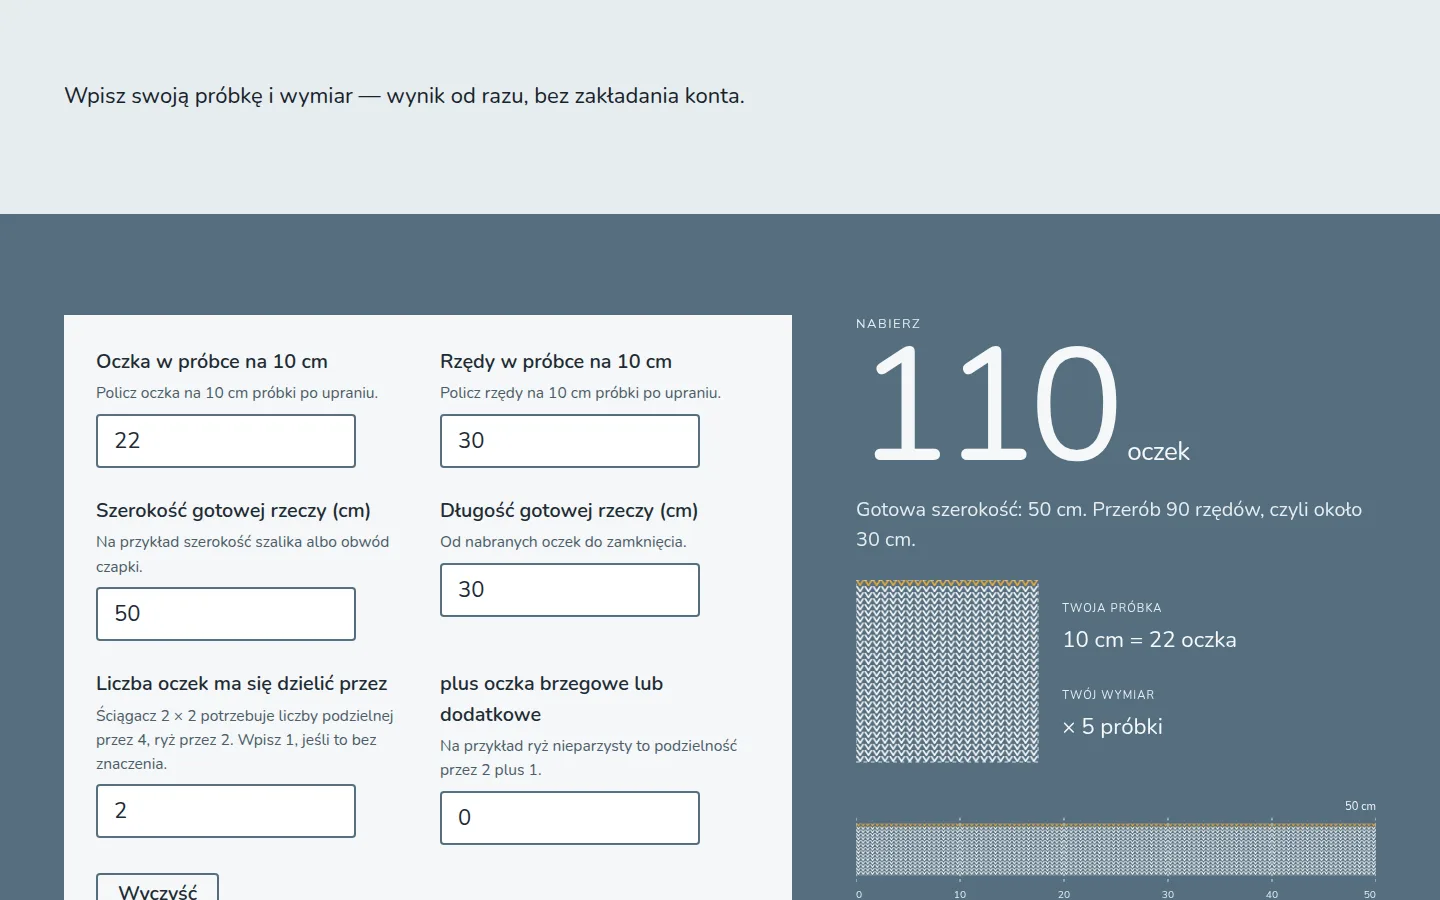Screen dimensions: 1440x900
Task: Click the hint "Na przykład szerokość szalika"
Action: [243, 554]
